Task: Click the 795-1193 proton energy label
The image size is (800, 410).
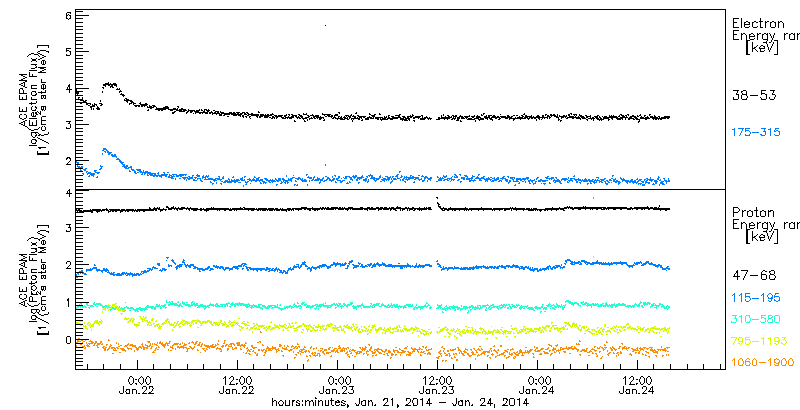Action: [x=759, y=341]
